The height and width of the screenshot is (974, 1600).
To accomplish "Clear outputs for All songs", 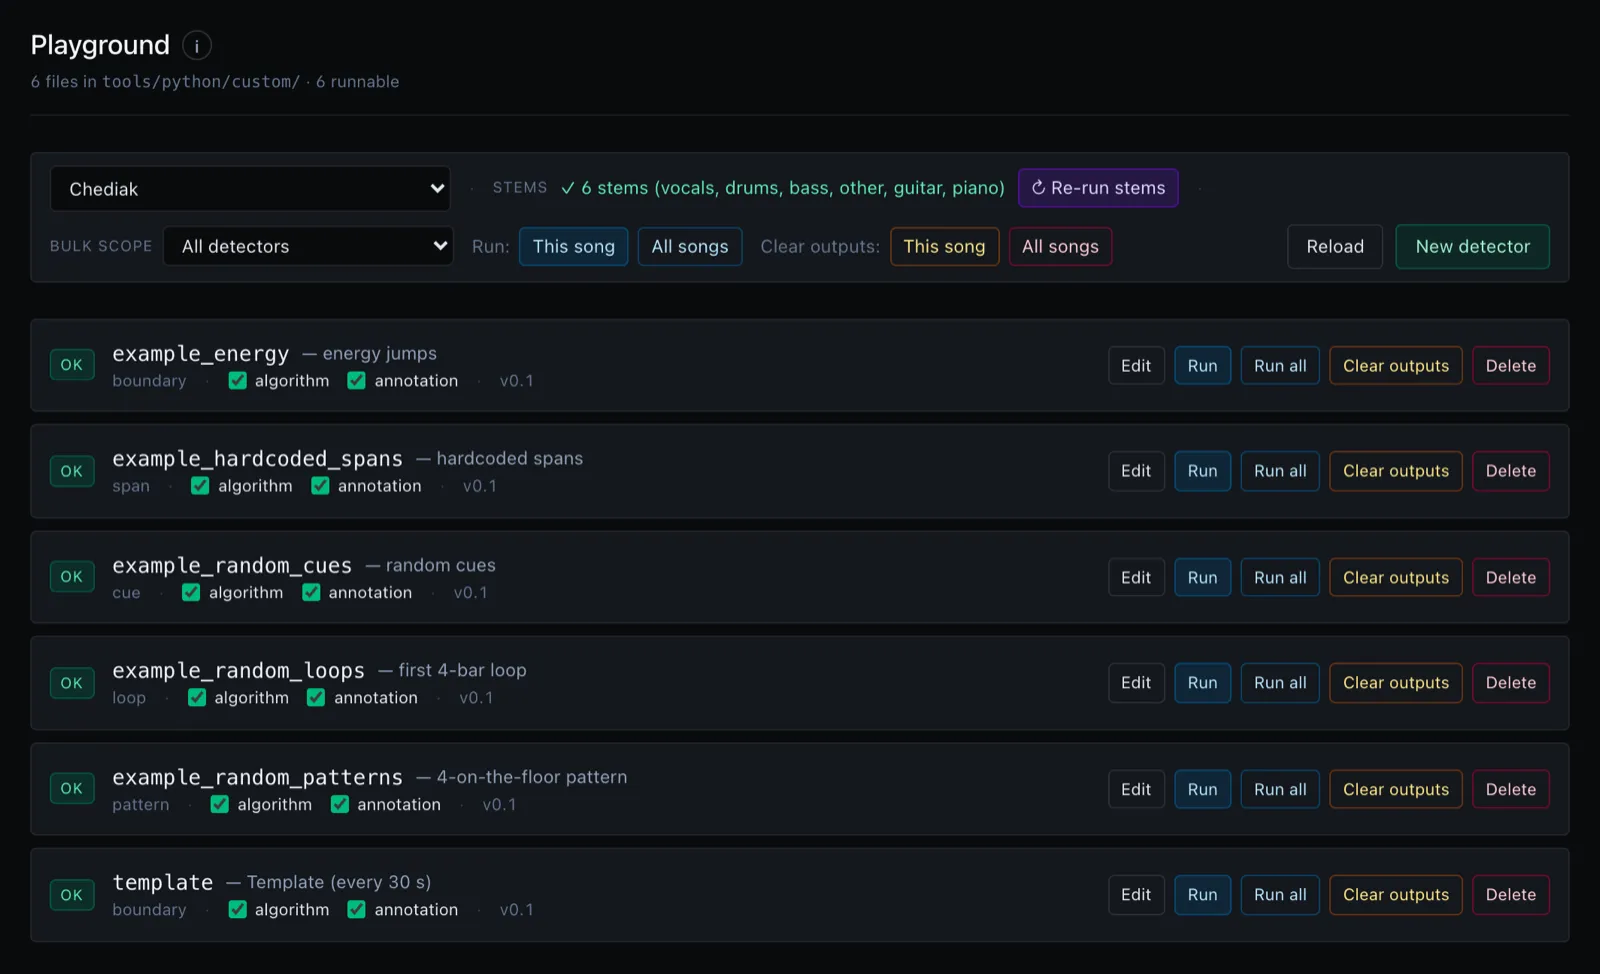I will click(1060, 247).
